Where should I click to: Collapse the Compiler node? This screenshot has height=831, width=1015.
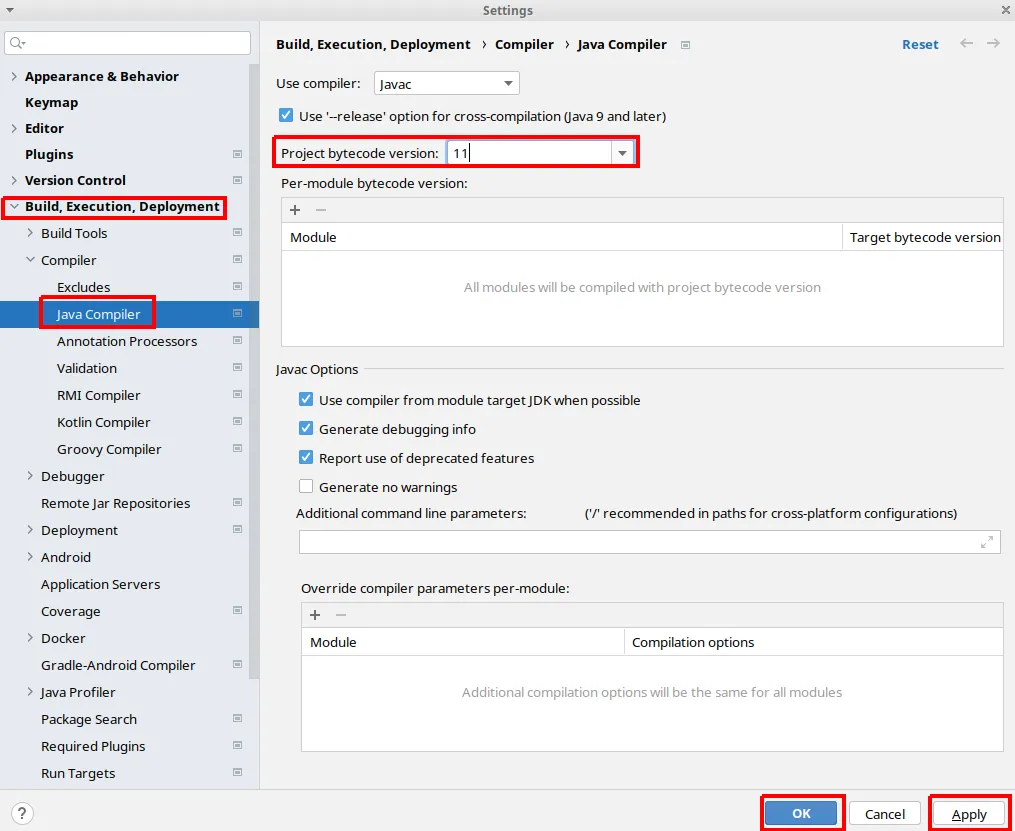(30, 260)
